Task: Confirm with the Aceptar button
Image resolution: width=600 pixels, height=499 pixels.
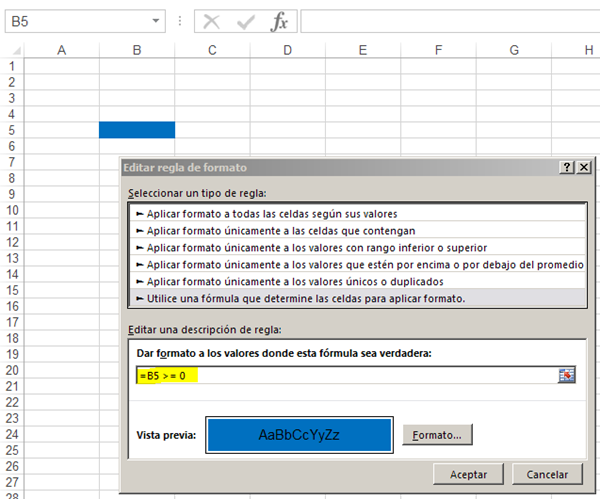Action: [x=468, y=474]
